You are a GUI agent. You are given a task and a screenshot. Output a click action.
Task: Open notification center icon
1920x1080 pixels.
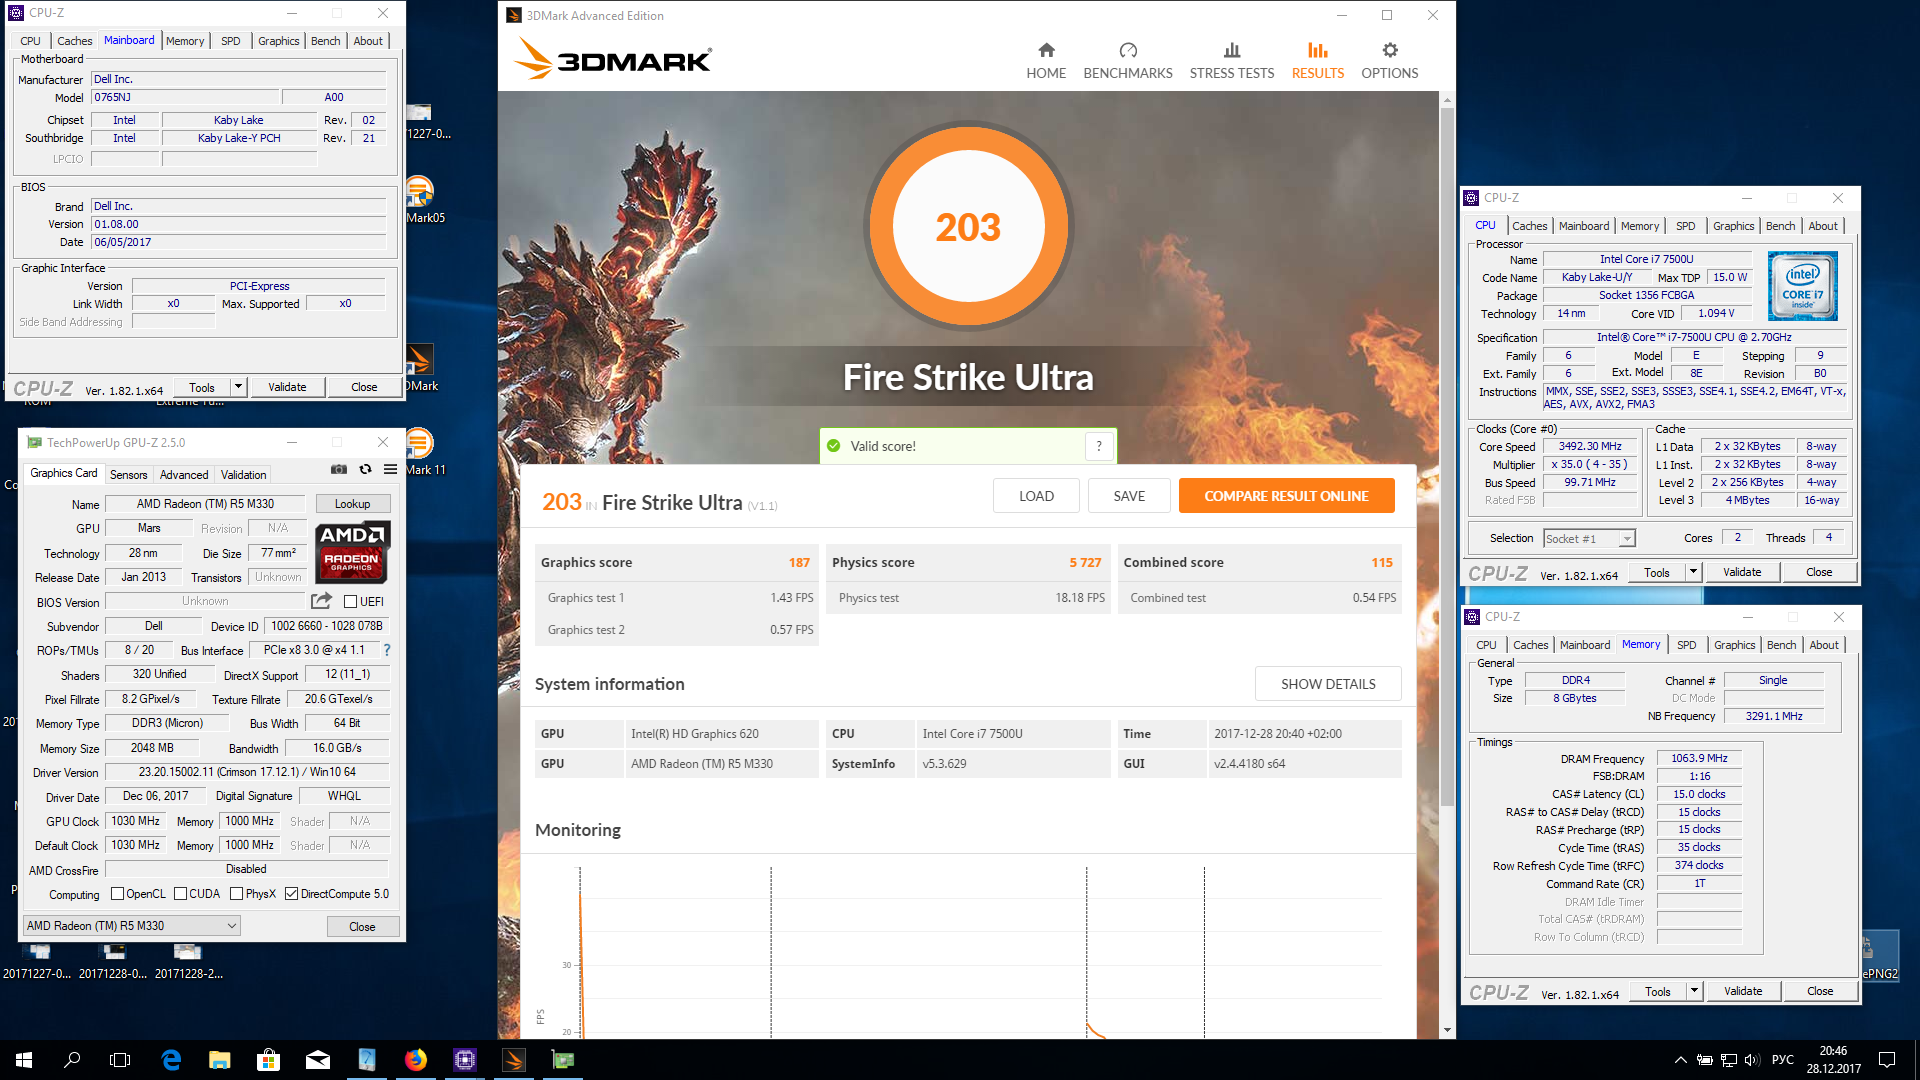[1887, 1060]
